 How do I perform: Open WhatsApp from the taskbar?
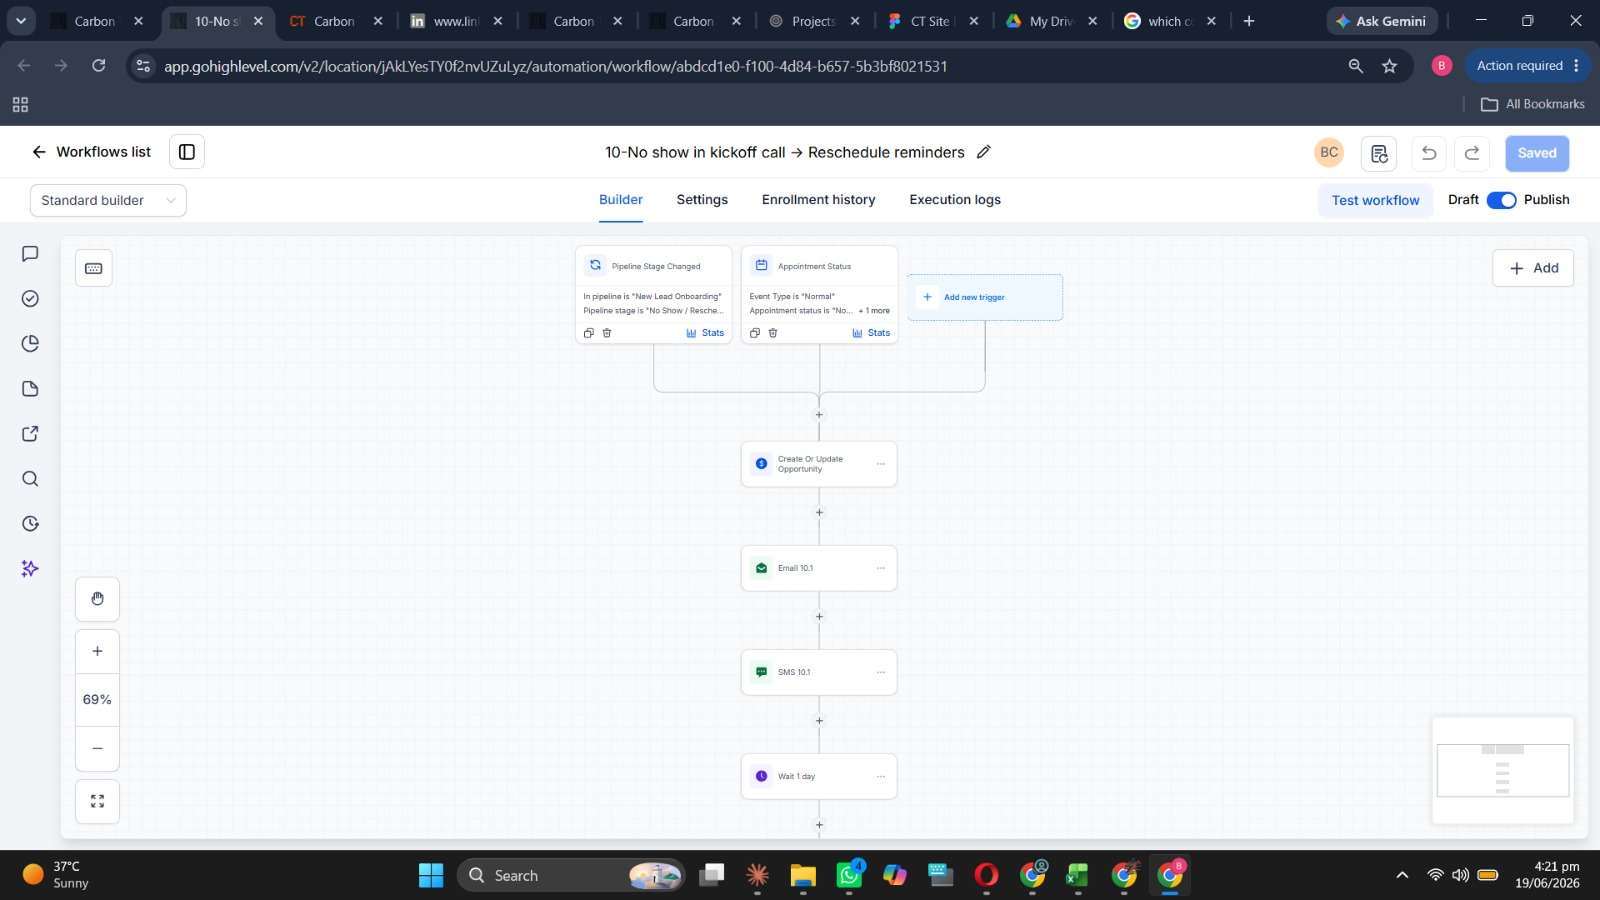(849, 875)
